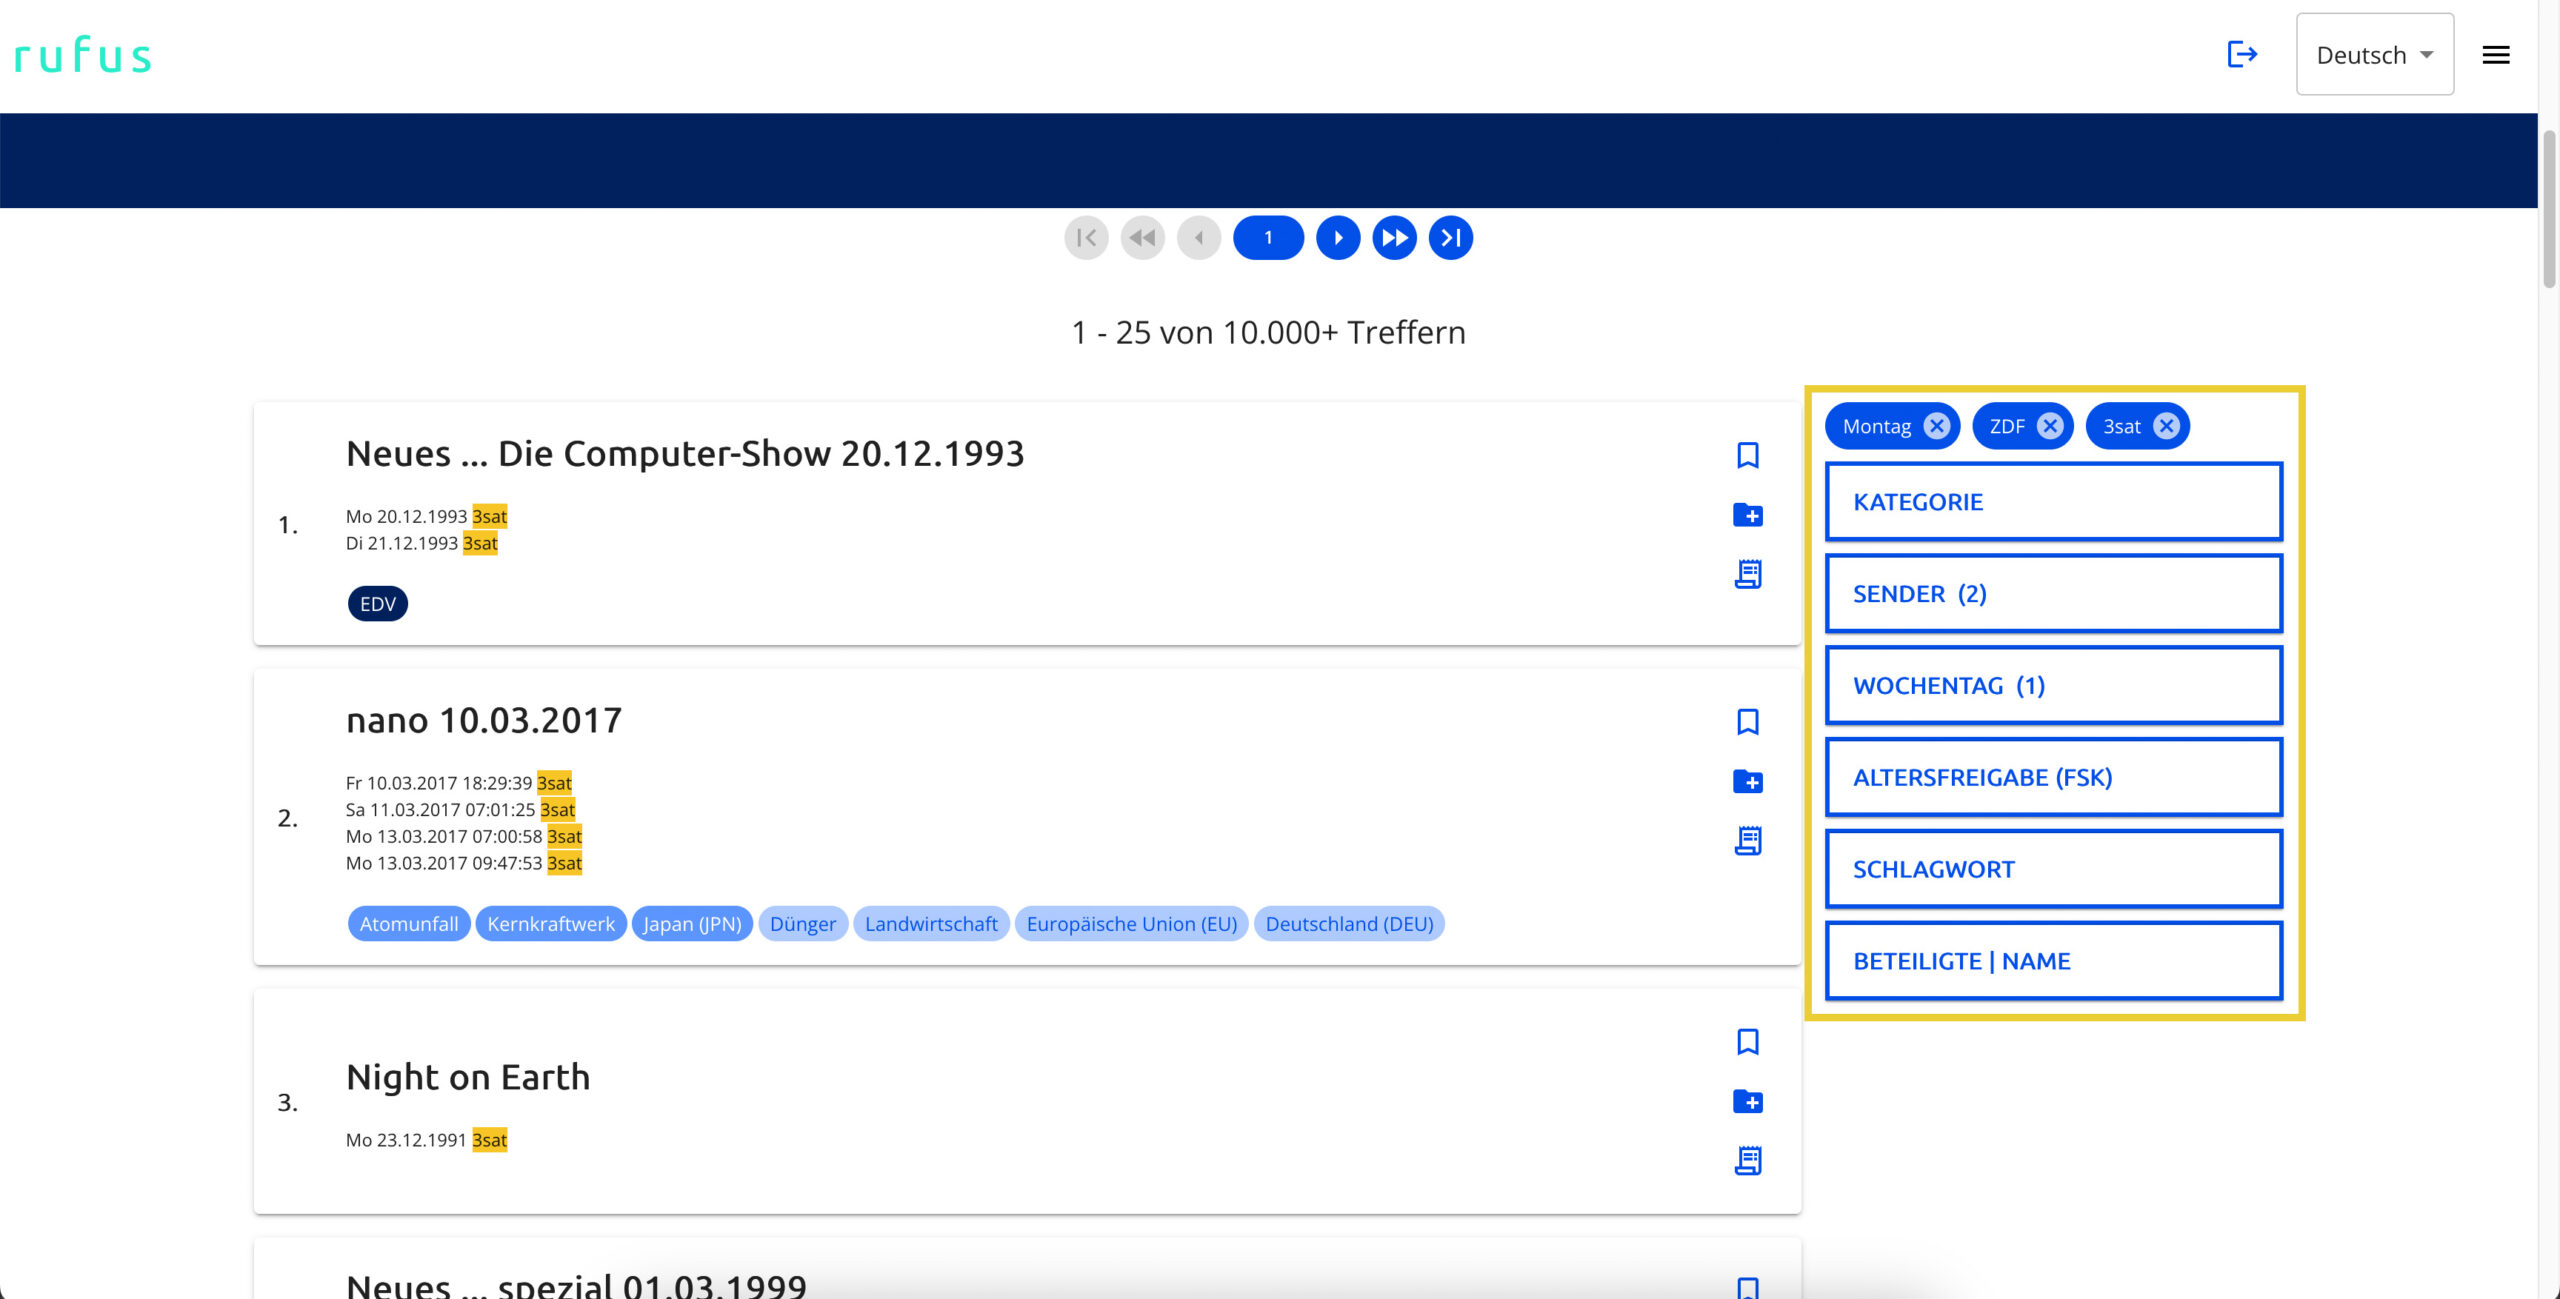Expand the WOCHENTAG (1) filter
The height and width of the screenshot is (1299, 2560).
coord(2053,686)
